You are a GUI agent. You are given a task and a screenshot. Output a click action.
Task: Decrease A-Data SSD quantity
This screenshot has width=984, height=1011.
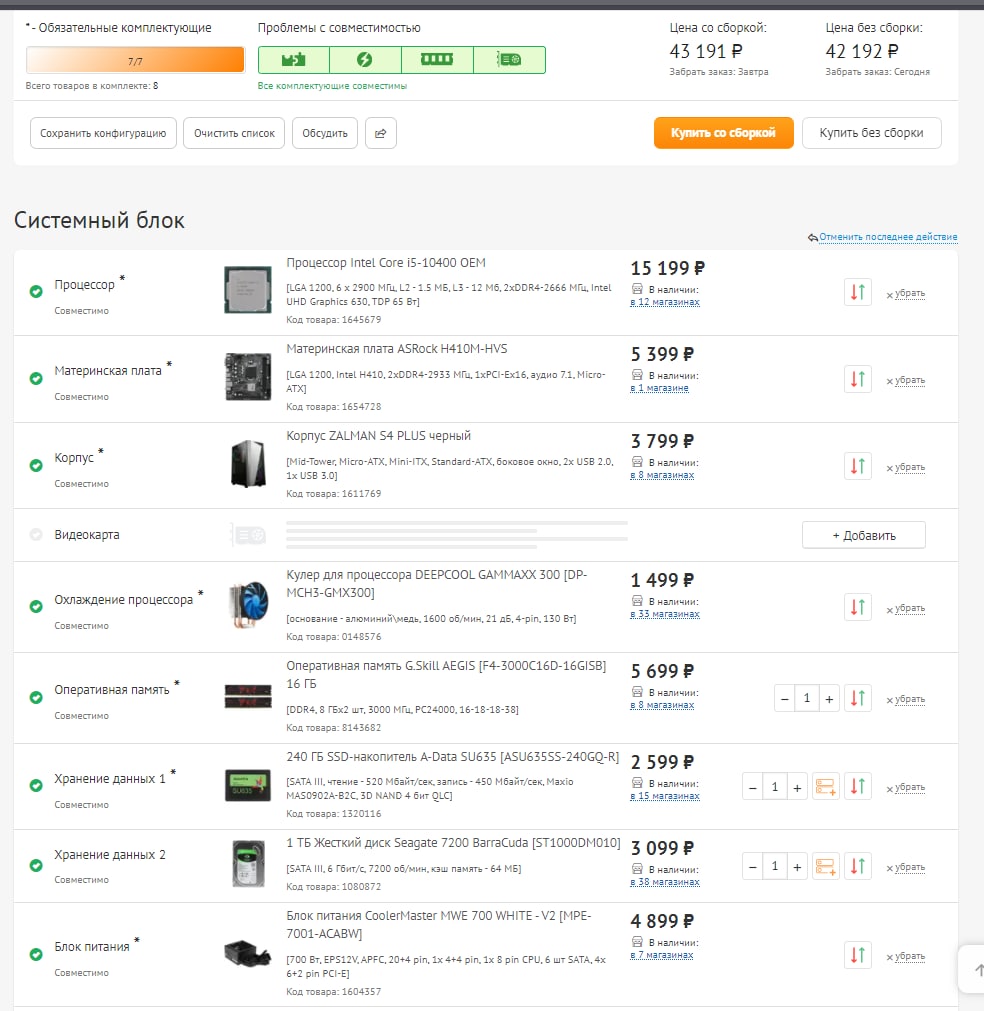coord(753,787)
